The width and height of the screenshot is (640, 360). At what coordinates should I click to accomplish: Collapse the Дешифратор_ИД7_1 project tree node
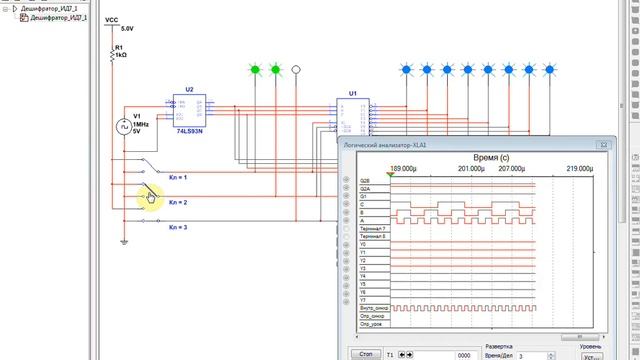(5, 9)
